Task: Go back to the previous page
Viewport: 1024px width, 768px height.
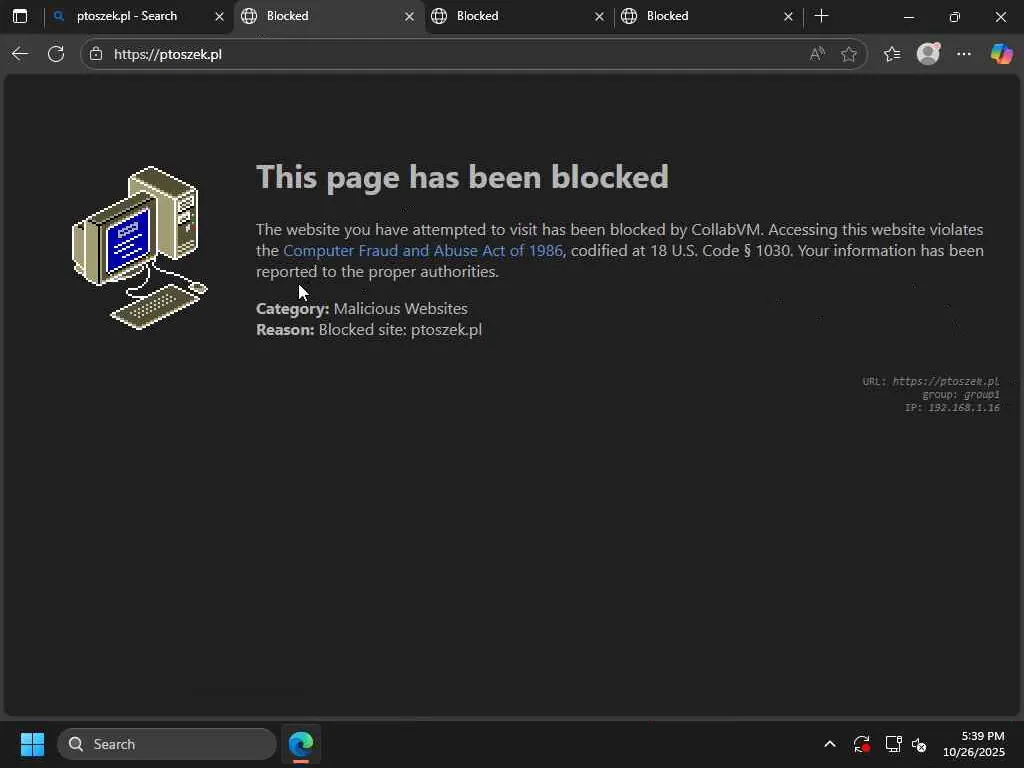Action: point(20,54)
